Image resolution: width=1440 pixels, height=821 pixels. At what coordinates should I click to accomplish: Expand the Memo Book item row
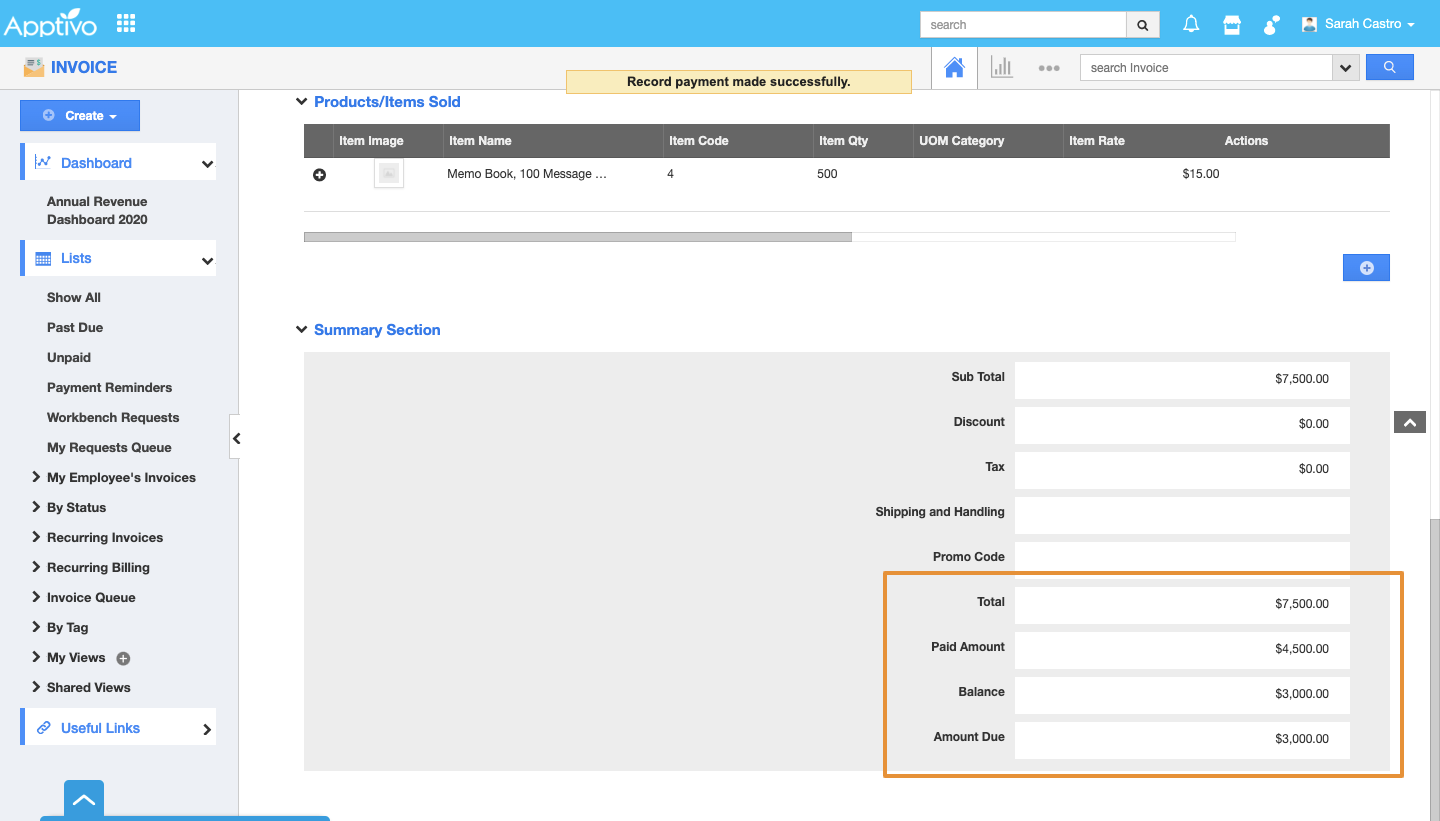tap(320, 175)
